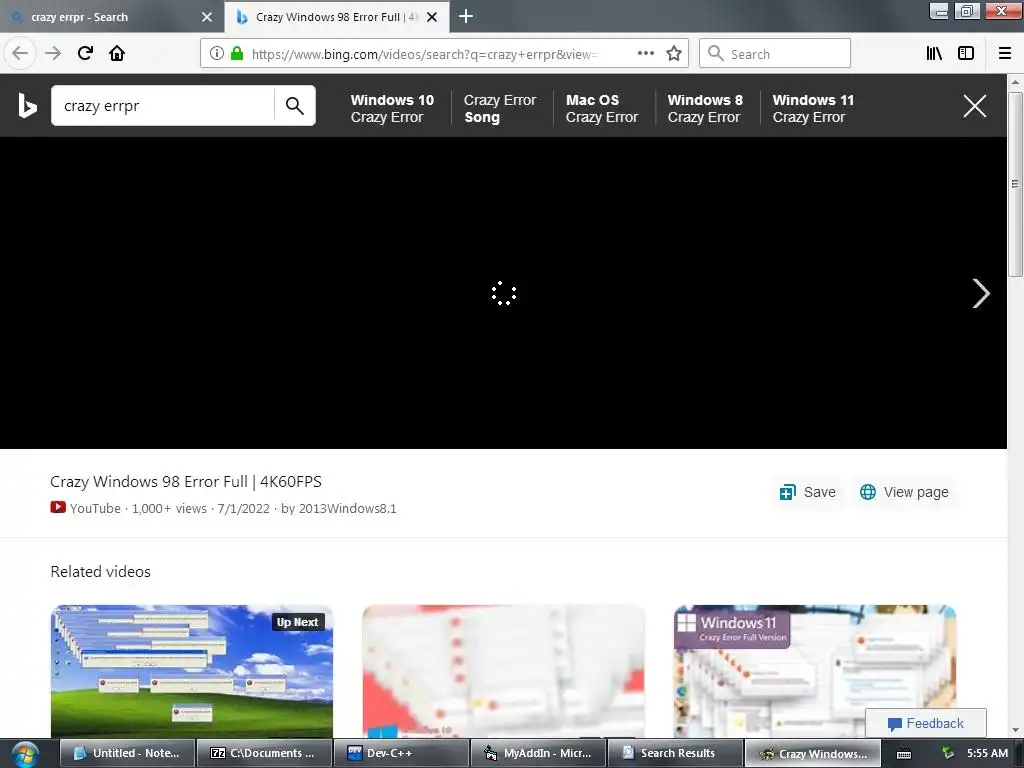Click the scrollbar up arrow
Image resolution: width=1024 pixels, height=768 pixels.
(1015, 82)
